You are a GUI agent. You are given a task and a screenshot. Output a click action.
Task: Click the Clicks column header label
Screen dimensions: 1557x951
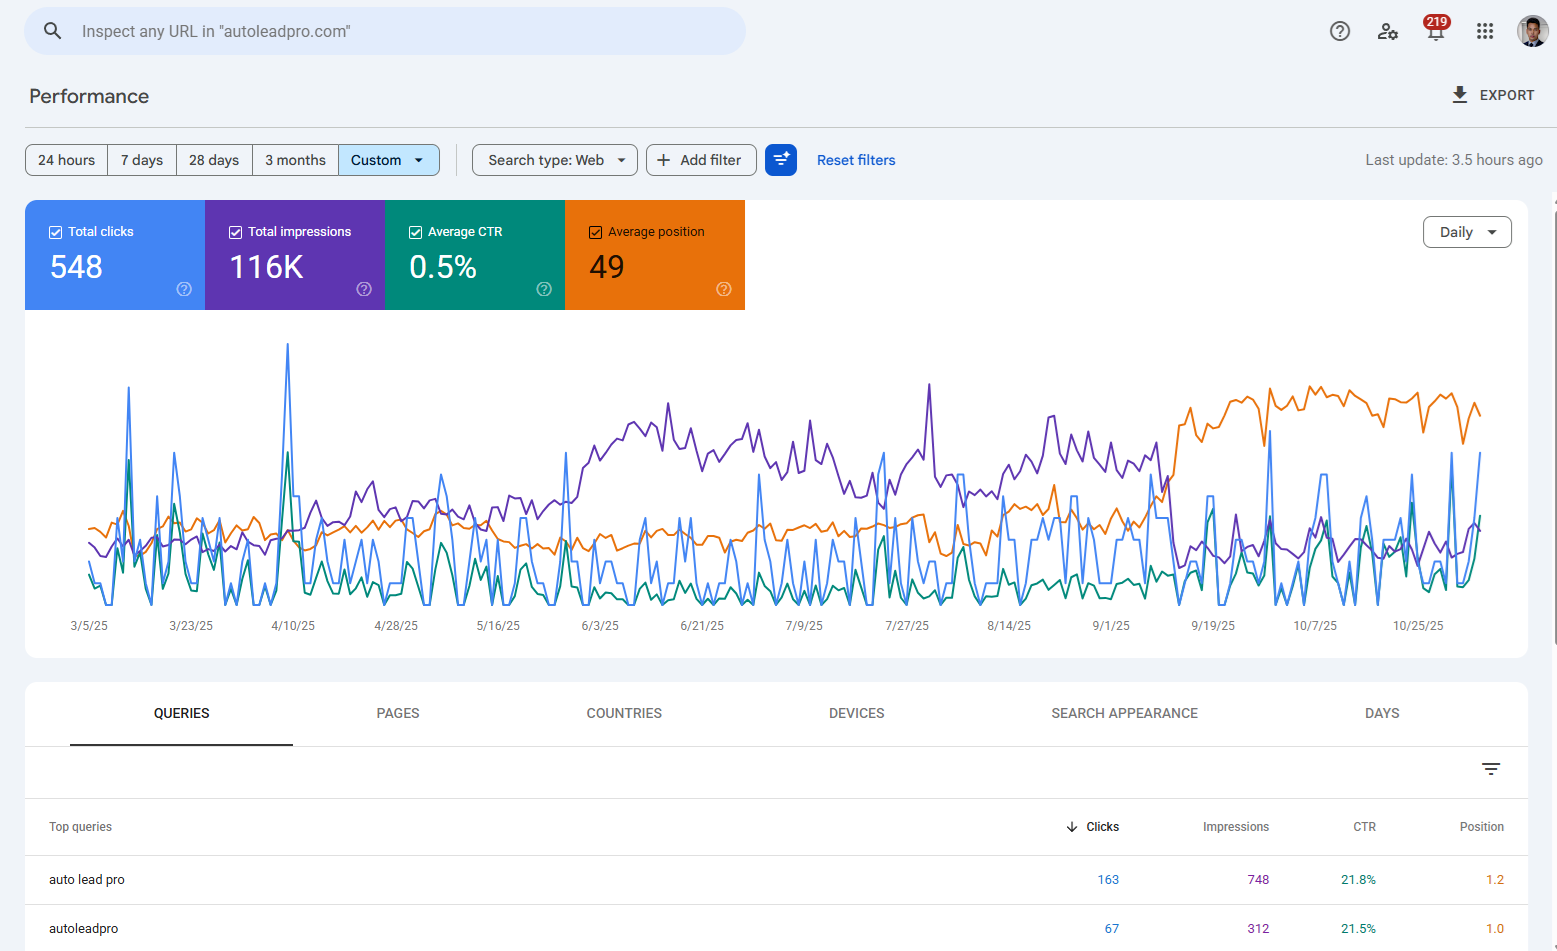[x=1103, y=827]
